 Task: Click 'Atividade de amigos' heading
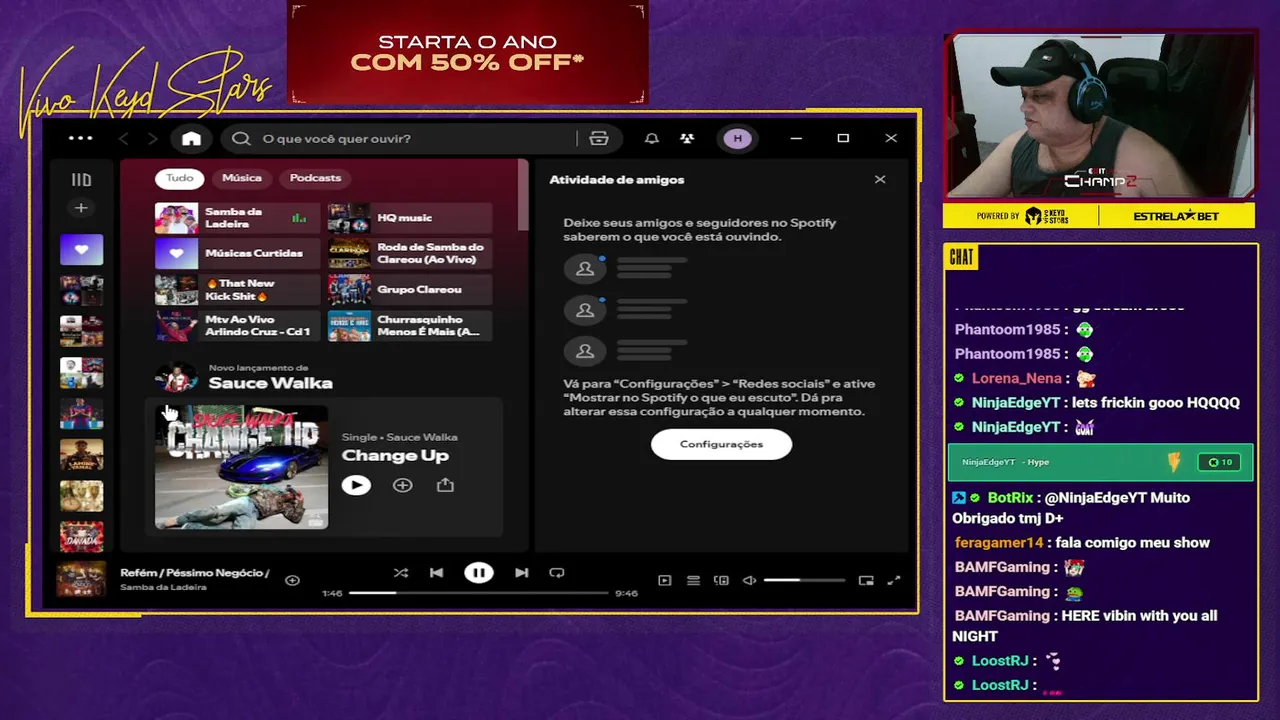tap(617, 180)
